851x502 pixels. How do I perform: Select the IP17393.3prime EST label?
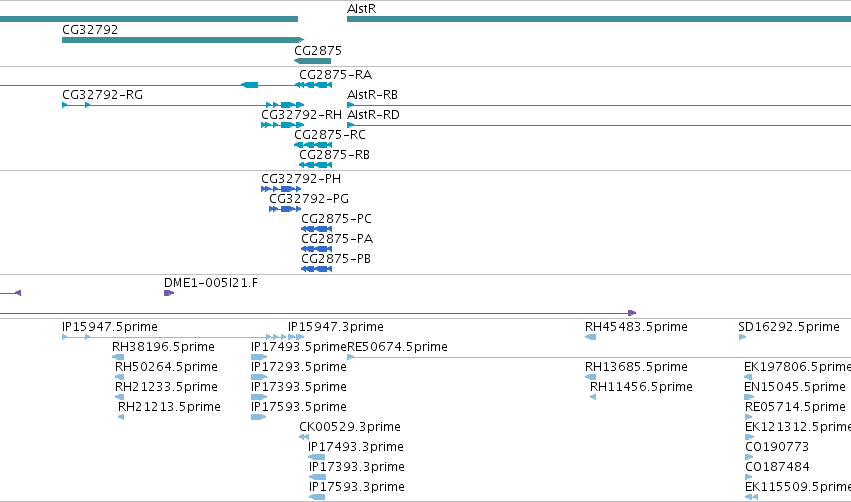[x=357, y=467]
